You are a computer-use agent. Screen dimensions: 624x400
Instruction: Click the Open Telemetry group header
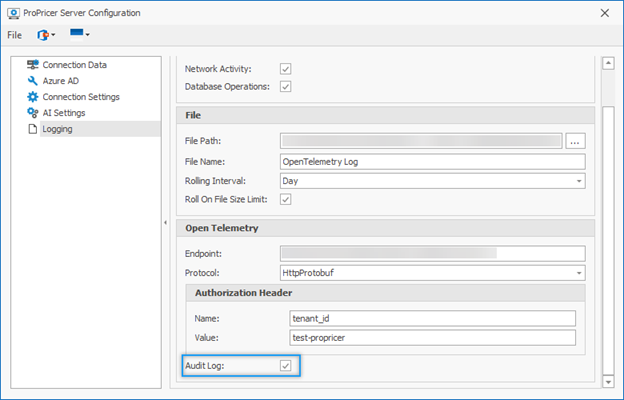pyautogui.click(x=385, y=228)
